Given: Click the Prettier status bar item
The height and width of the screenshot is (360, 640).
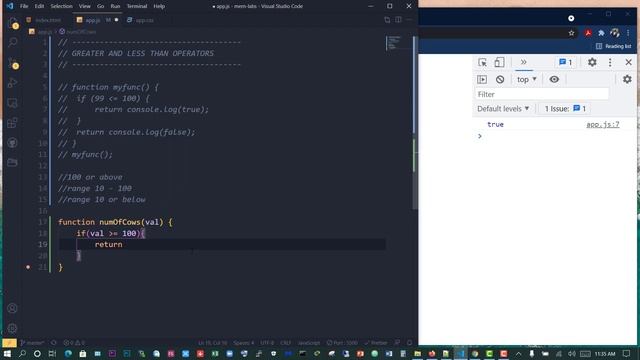Looking at the screenshot, I should [x=376, y=343].
